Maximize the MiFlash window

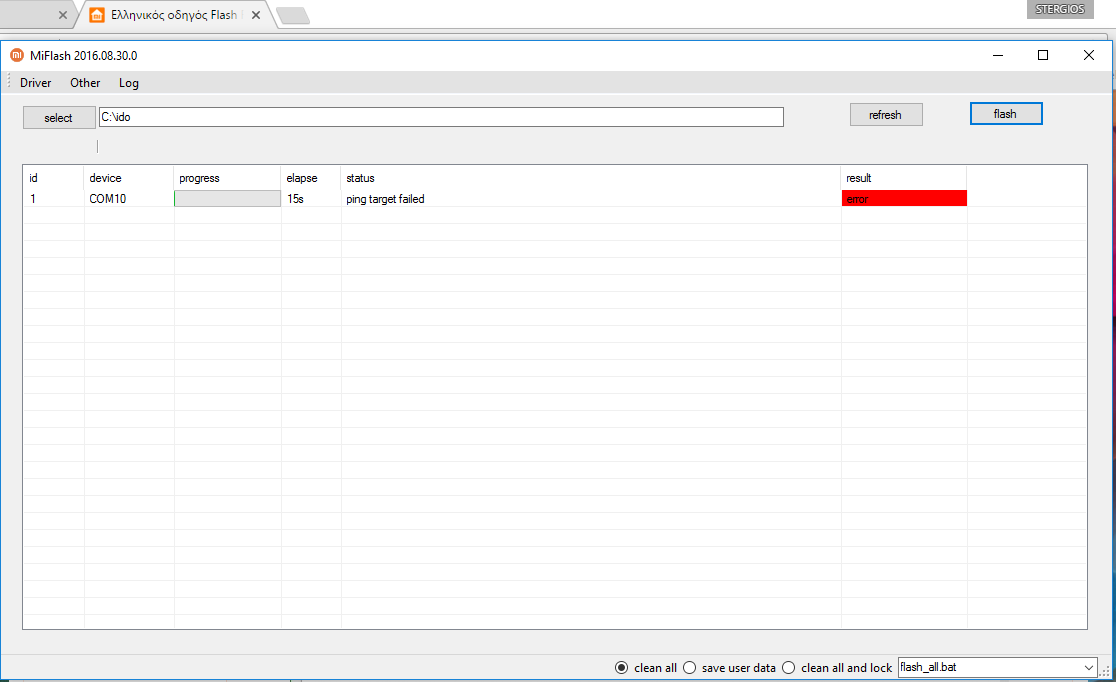tap(1043, 56)
